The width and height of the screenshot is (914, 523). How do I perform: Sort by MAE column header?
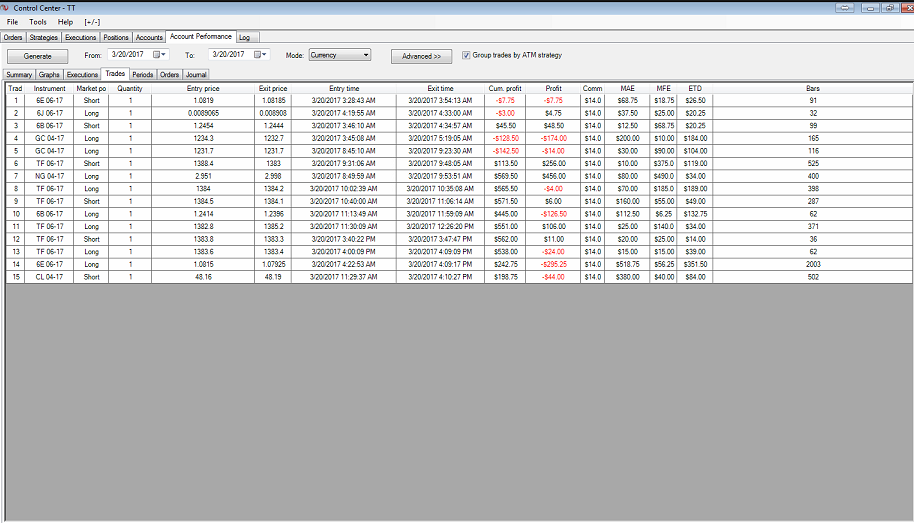tap(627, 89)
